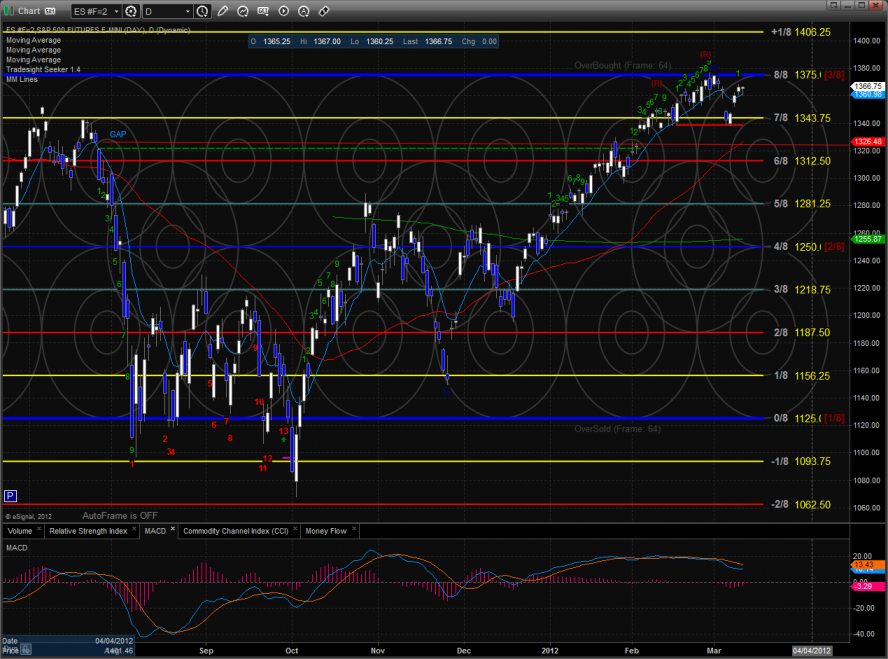Viewport: 888px width, 659px height.
Task: Open the Relative Strength Index tab
Action: pyautogui.click(x=88, y=530)
